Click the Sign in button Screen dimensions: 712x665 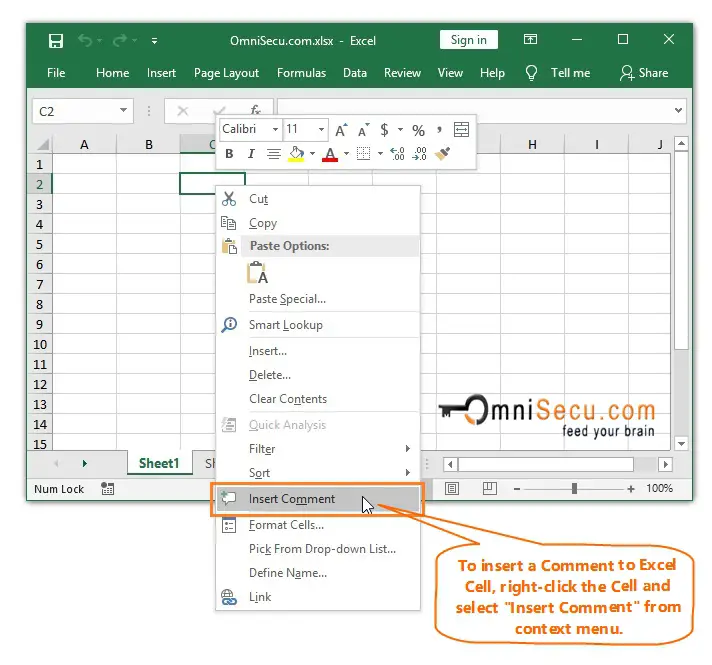469,40
